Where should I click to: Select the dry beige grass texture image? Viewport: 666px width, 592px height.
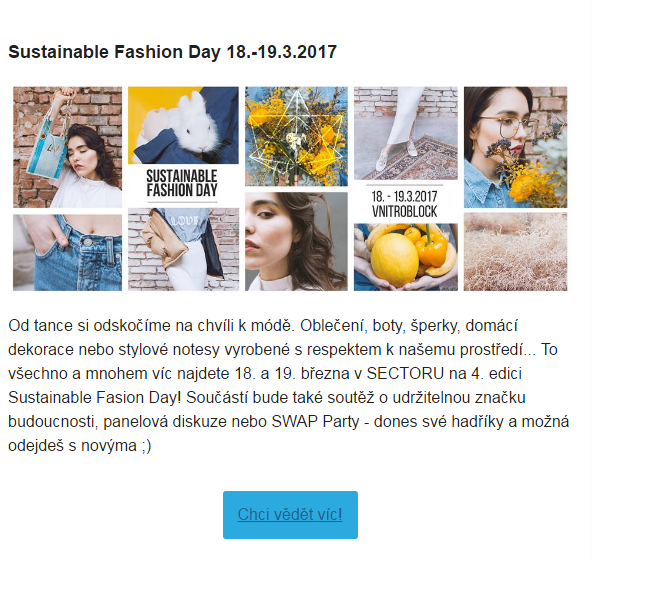pyautogui.click(x=515, y=252)
